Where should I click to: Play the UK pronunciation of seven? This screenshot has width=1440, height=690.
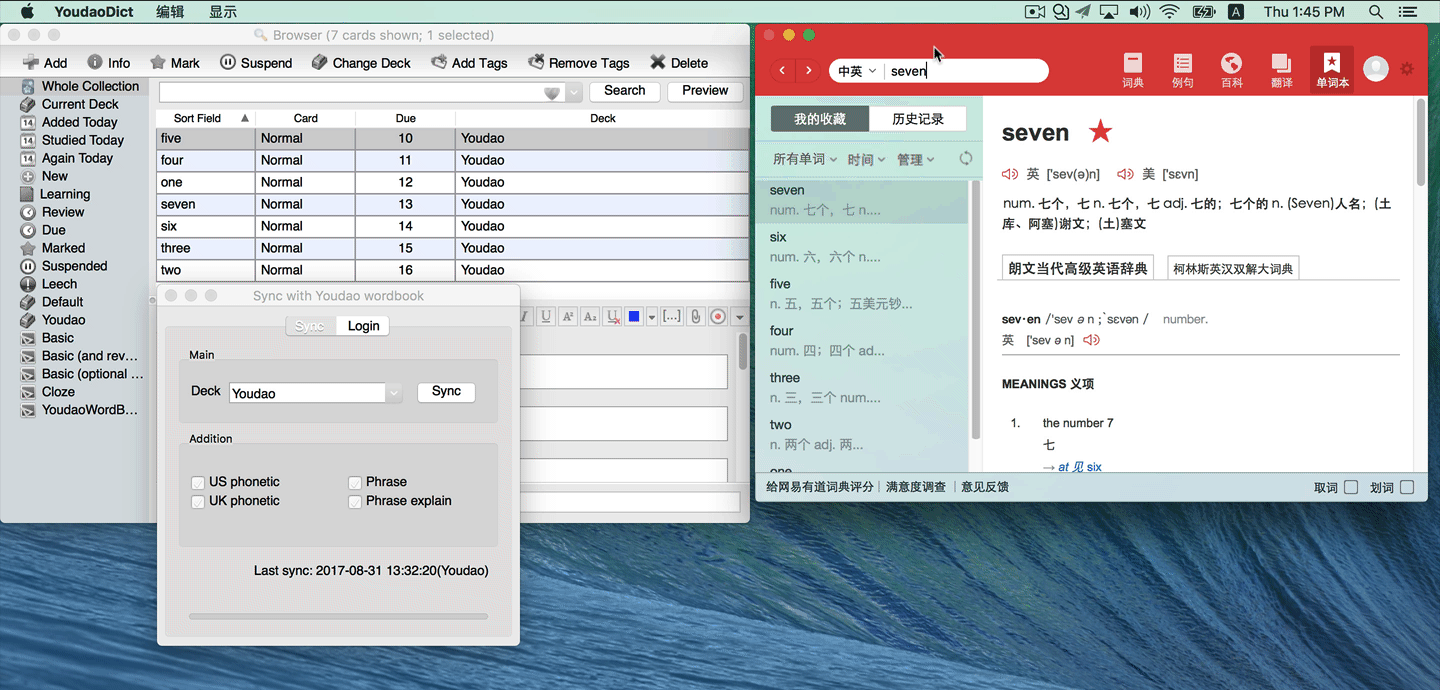(x=1010, y=174)
